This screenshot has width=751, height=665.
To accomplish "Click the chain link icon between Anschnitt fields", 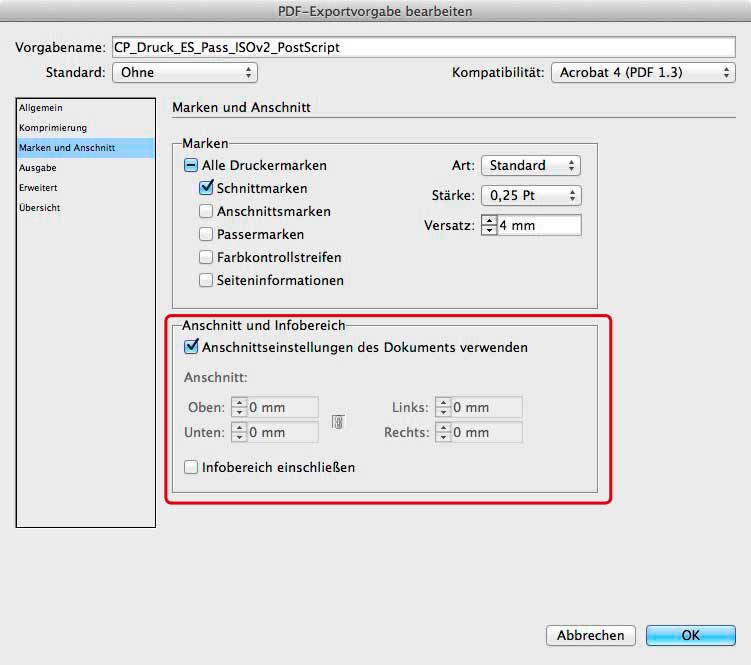I will [338, 422].
